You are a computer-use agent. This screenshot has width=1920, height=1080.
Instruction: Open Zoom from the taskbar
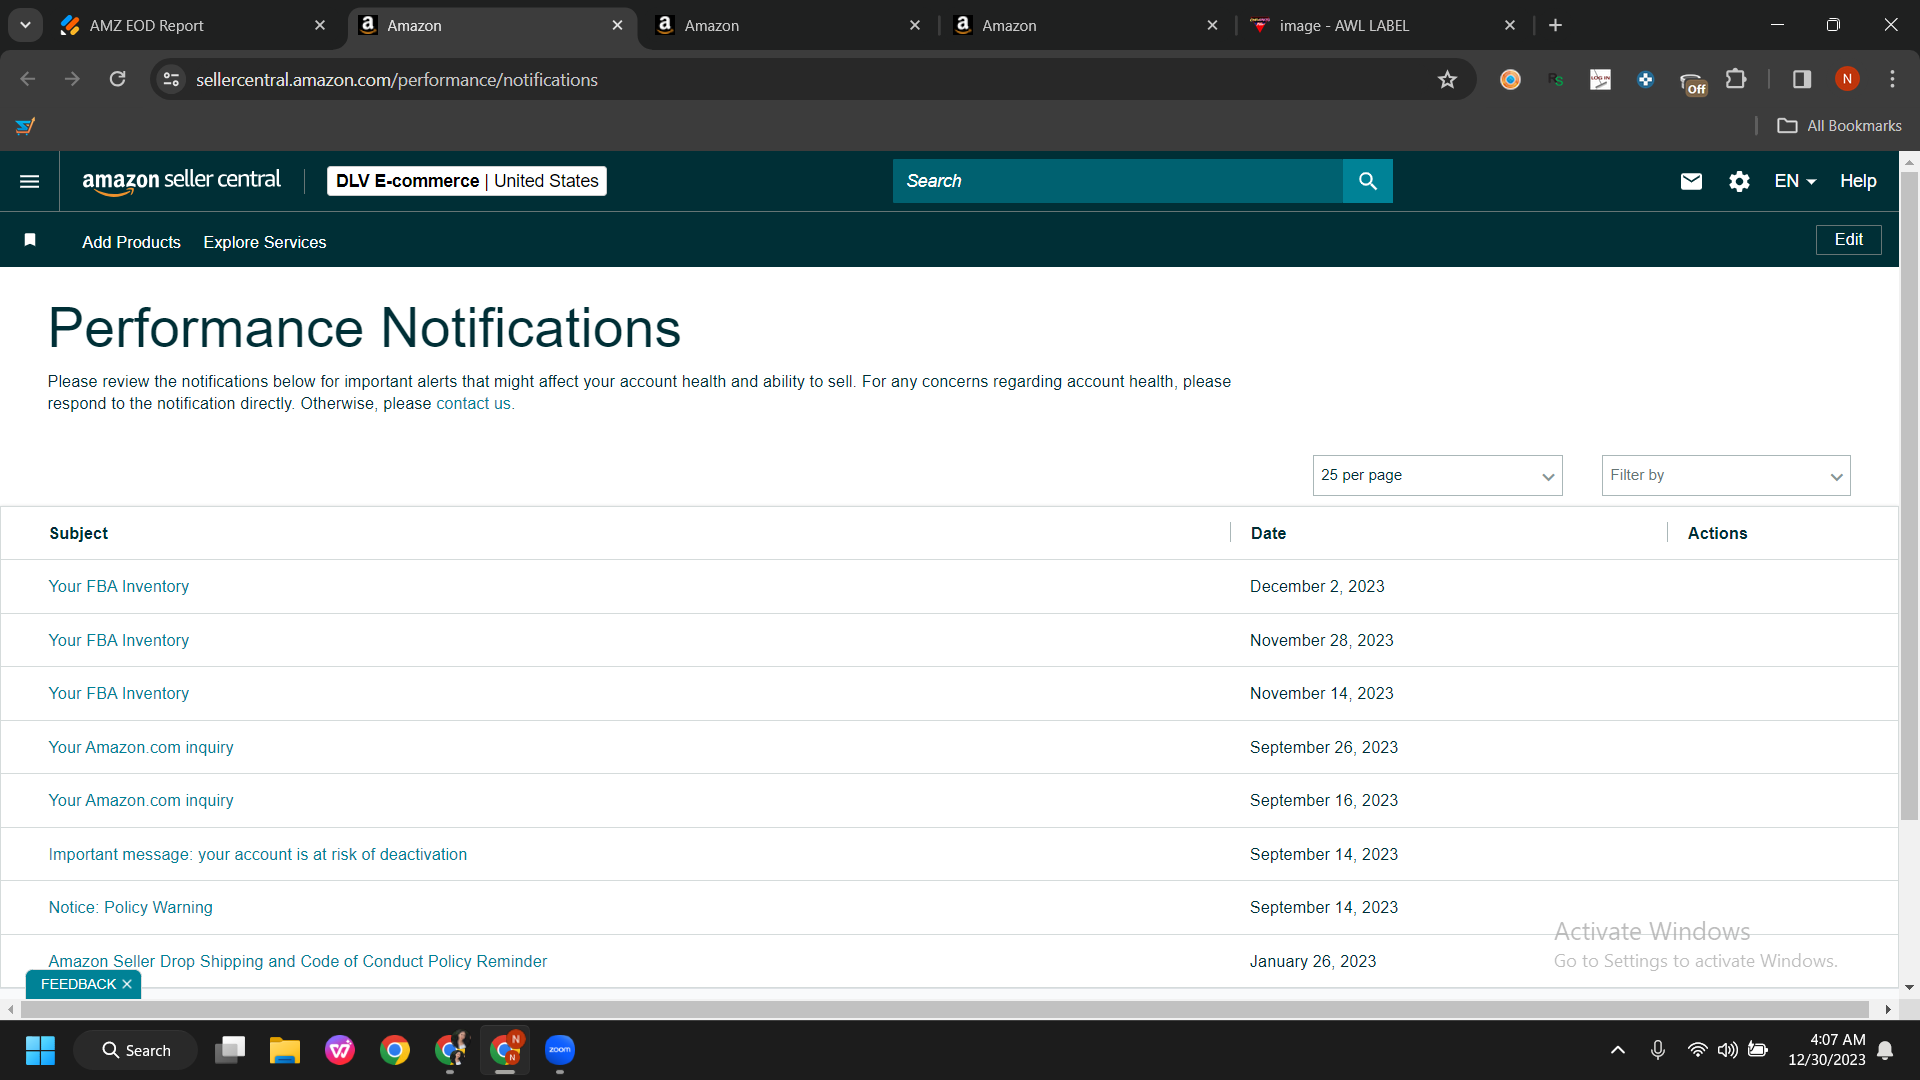click(x=560, y=1050)
